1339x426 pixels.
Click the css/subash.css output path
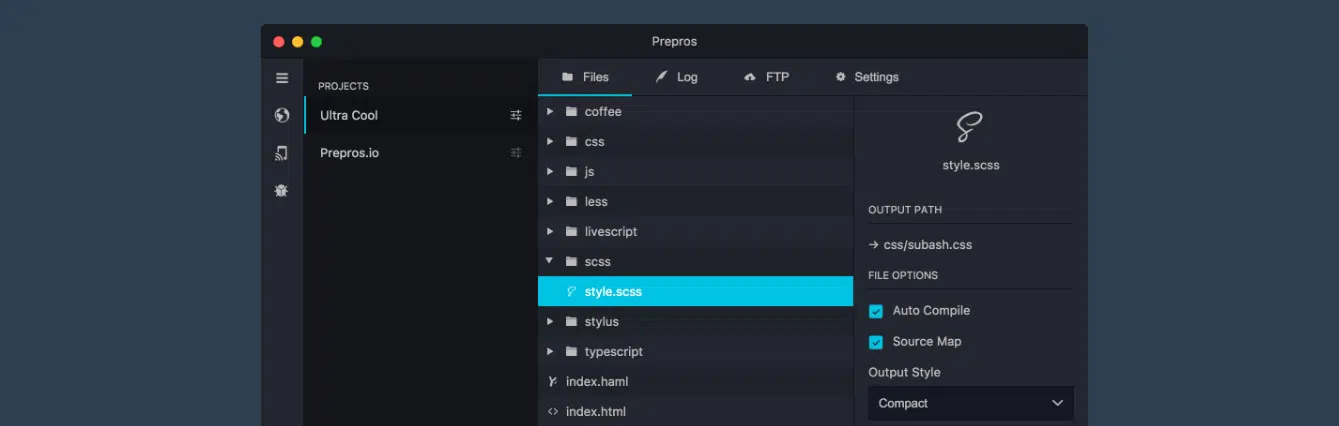coord(927,245)
